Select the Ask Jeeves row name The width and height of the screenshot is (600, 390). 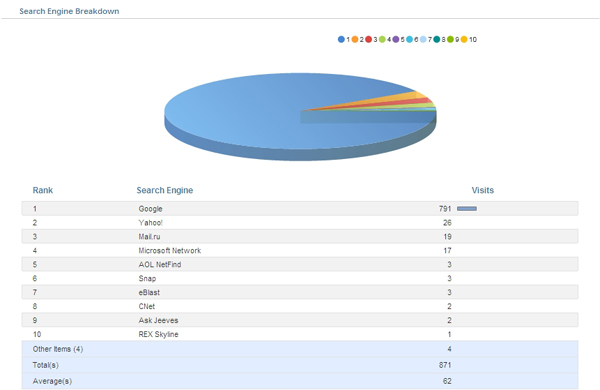pyautogui.click(x=158, y=320)
